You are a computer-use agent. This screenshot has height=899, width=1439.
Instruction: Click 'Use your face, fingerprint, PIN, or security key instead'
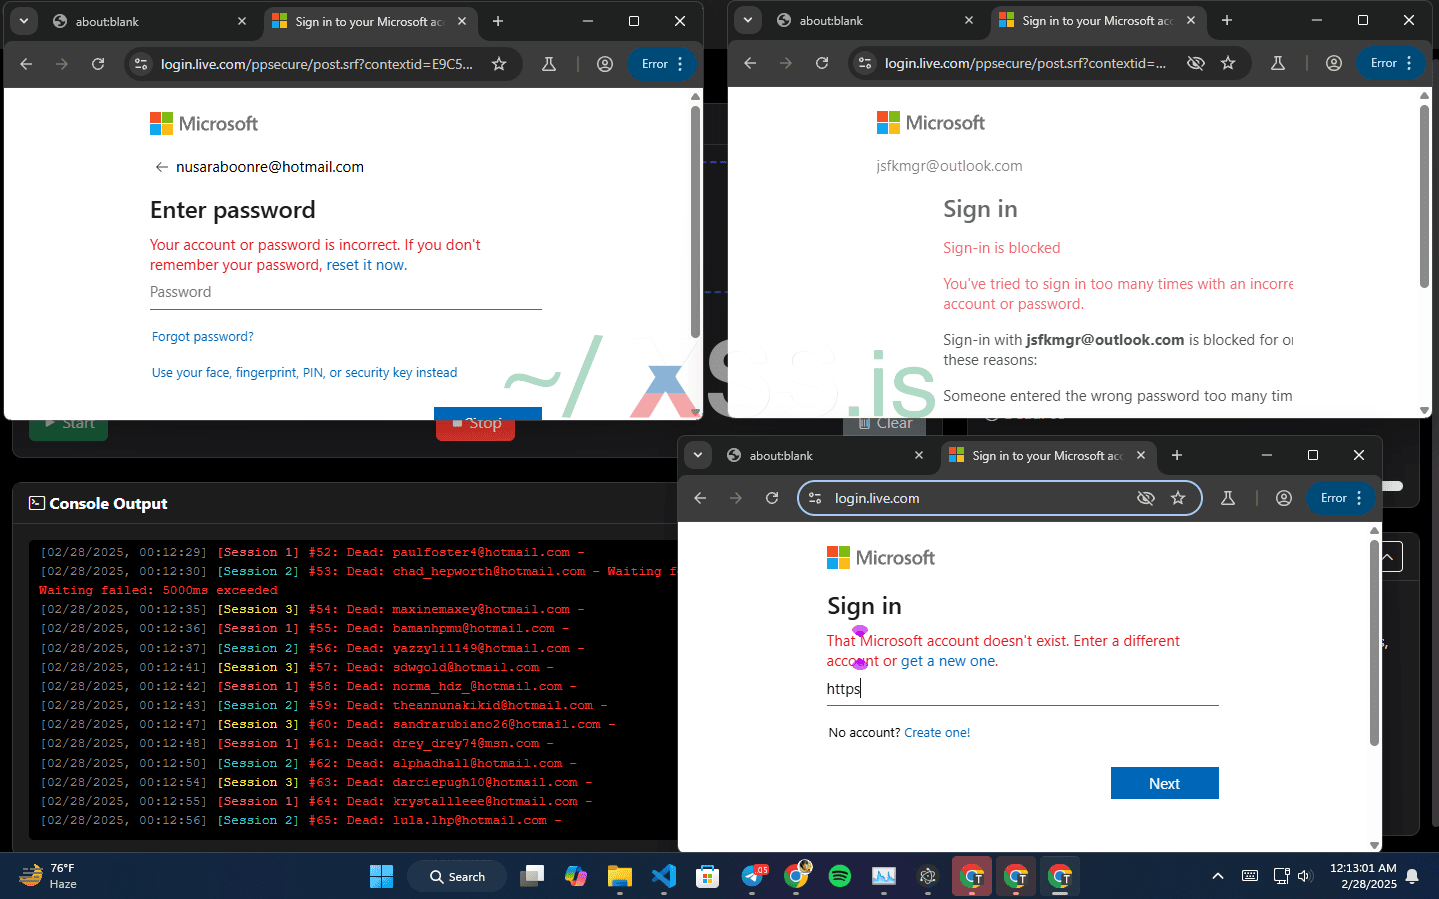tap(305, 373)
